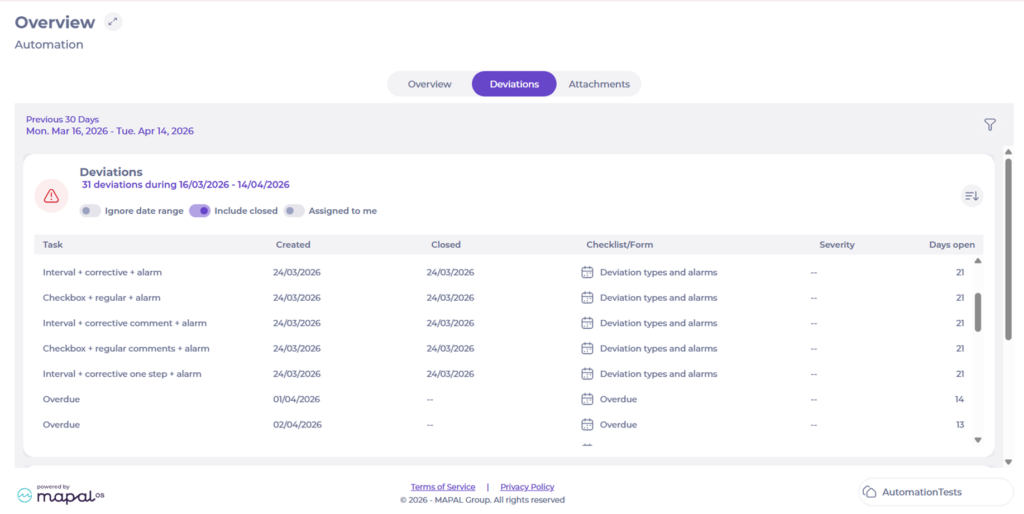
Task: Click the MAPAL OS logo
Action: point(61,494)
